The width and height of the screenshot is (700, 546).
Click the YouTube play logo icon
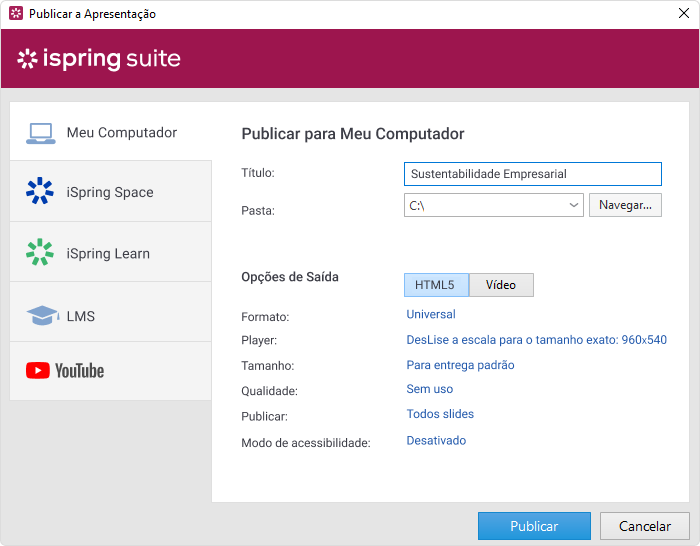point(38,371)
